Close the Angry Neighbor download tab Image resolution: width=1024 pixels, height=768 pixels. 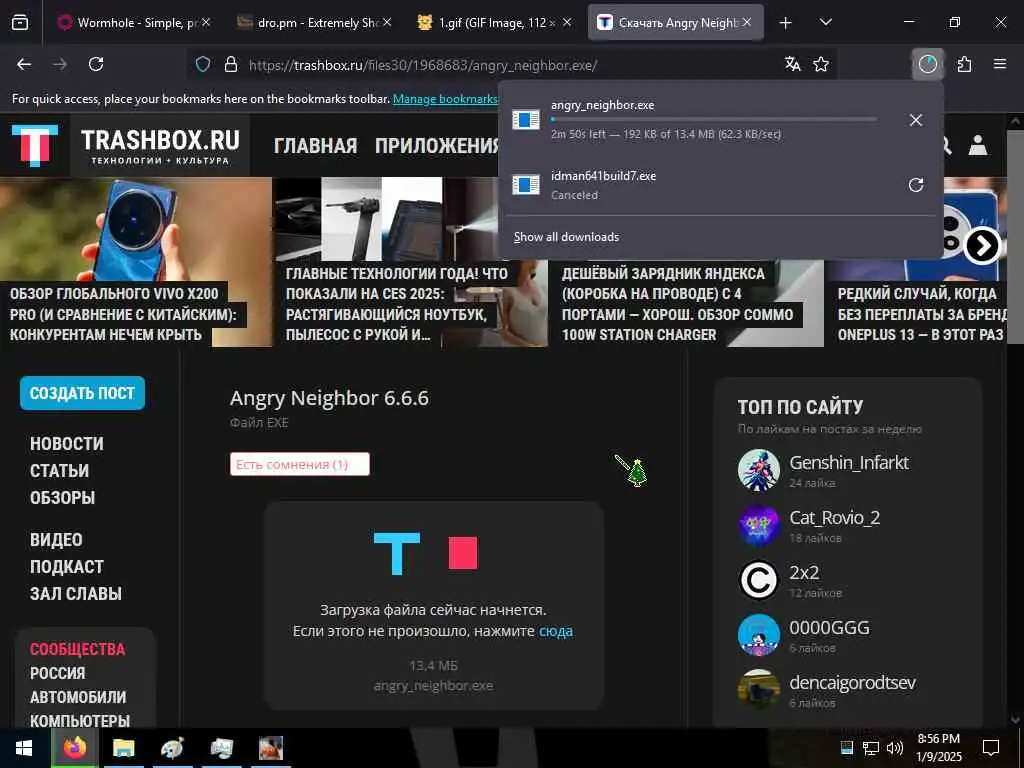tap(747, 22)
